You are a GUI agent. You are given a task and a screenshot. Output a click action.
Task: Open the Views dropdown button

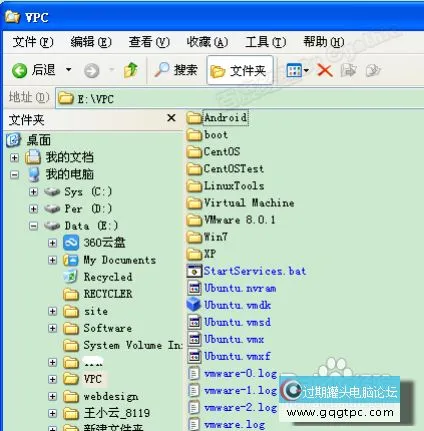click(297, 70)
